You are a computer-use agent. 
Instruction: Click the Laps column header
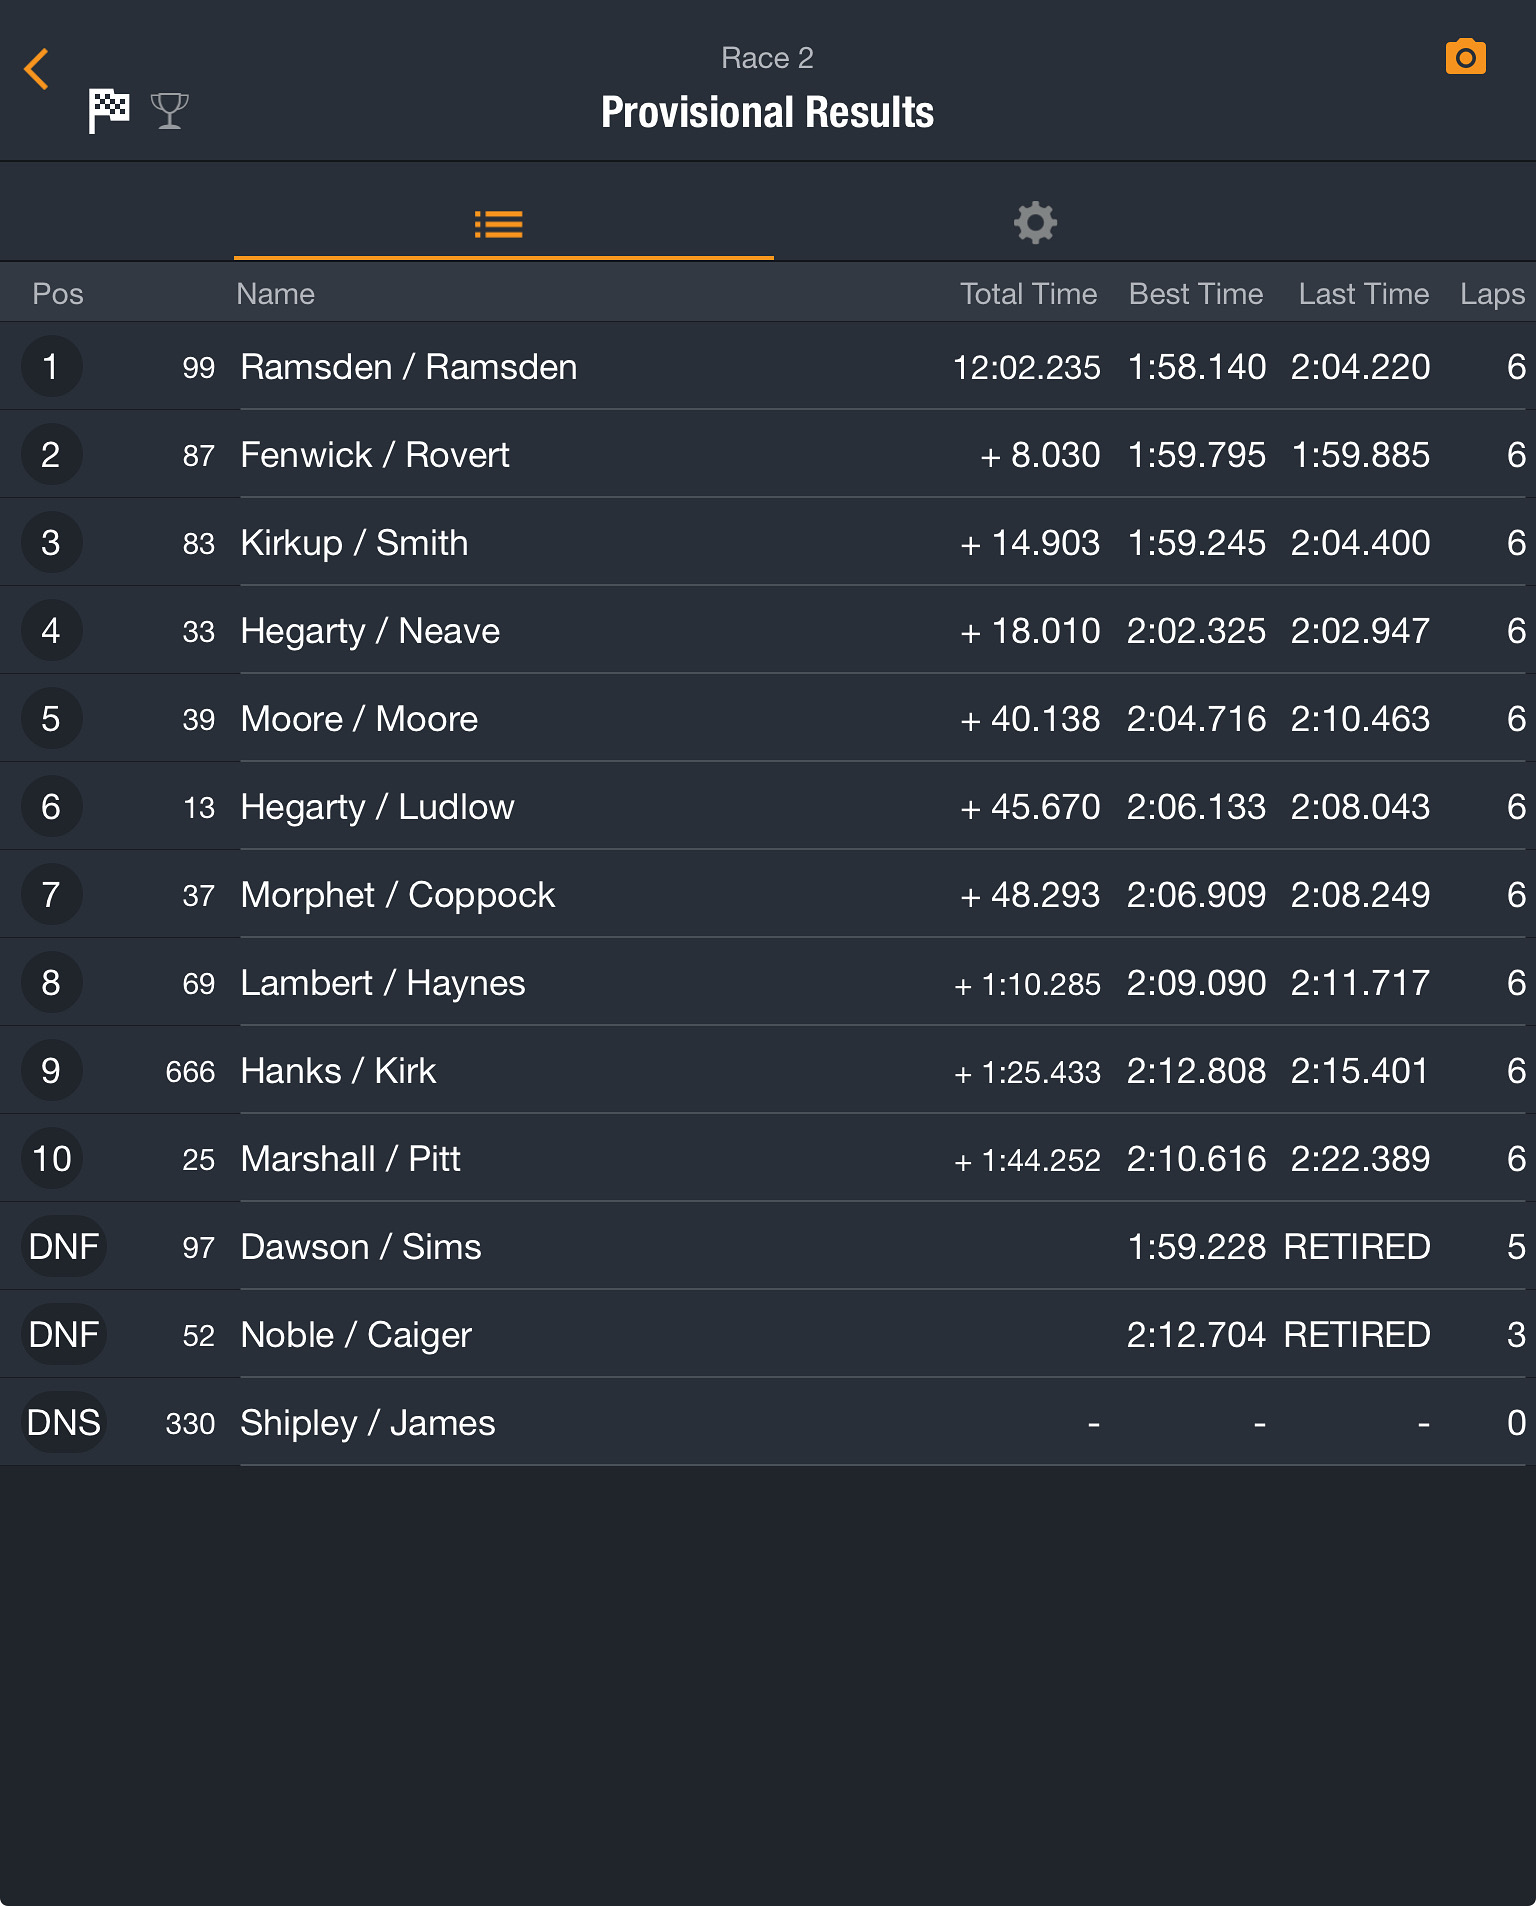click(x=1491, y=294)
